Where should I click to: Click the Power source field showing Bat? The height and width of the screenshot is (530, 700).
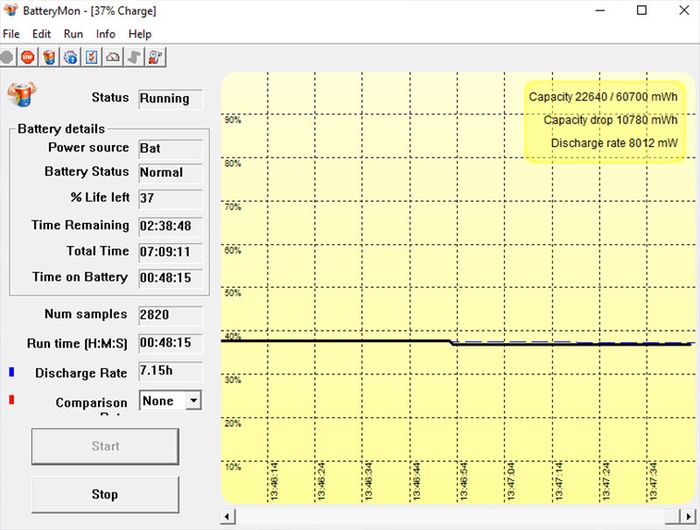pyautogui.click(x=171, y=149)
